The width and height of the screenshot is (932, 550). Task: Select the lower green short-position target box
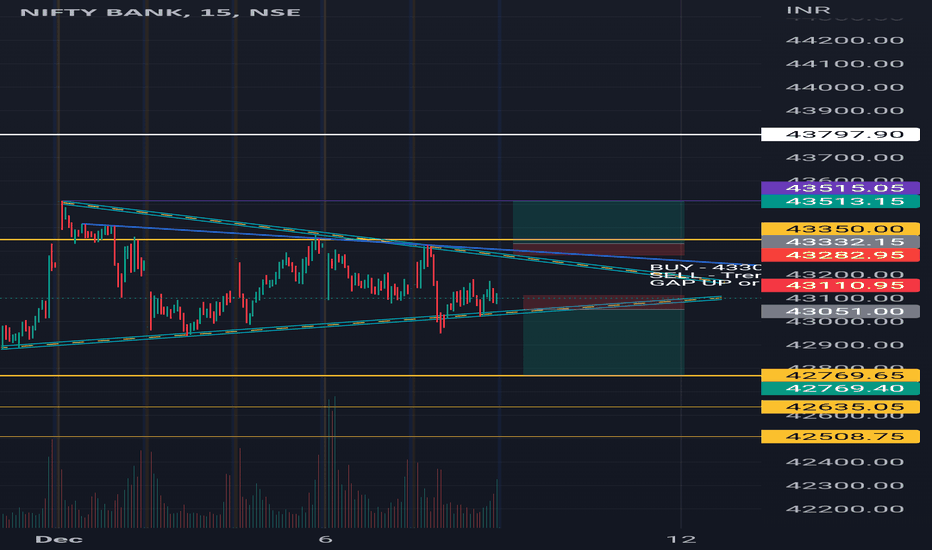(603, 342)
